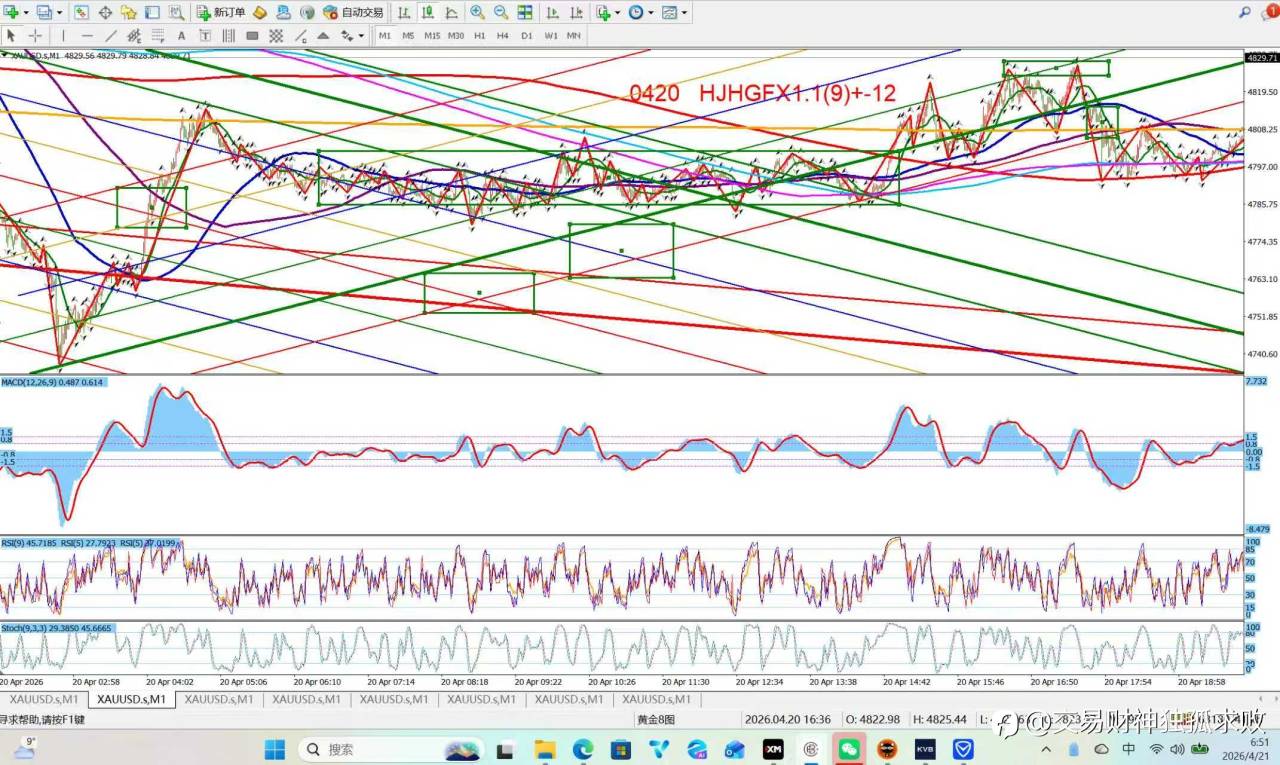
Task: Open the periodicity clock dropdown
Action: click(650, 13)
